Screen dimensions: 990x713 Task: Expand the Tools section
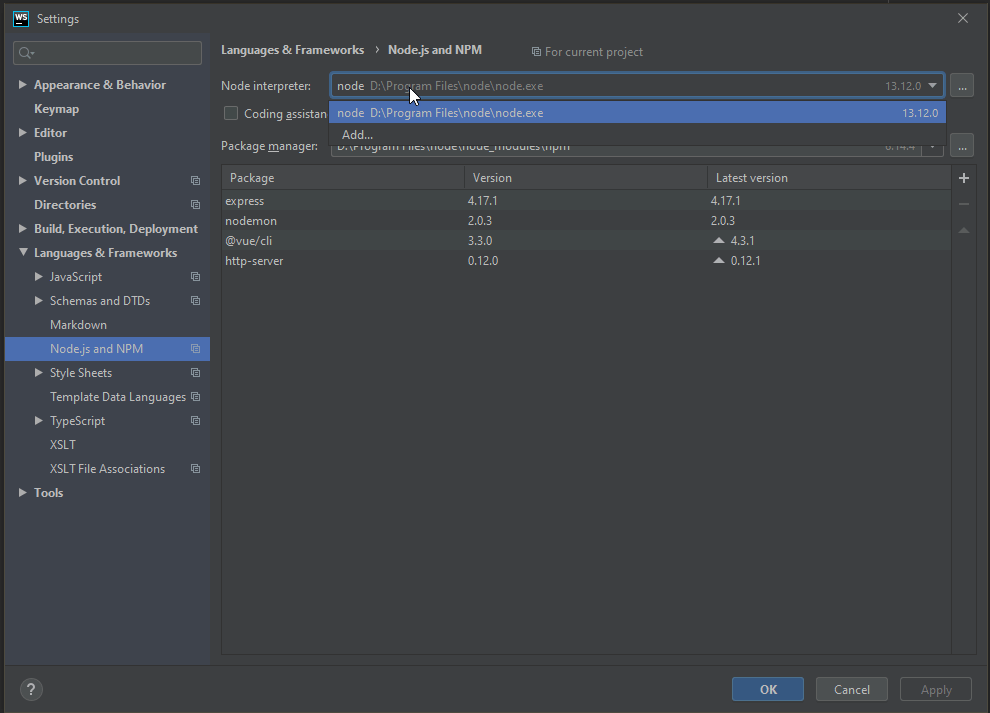[23, 493]
